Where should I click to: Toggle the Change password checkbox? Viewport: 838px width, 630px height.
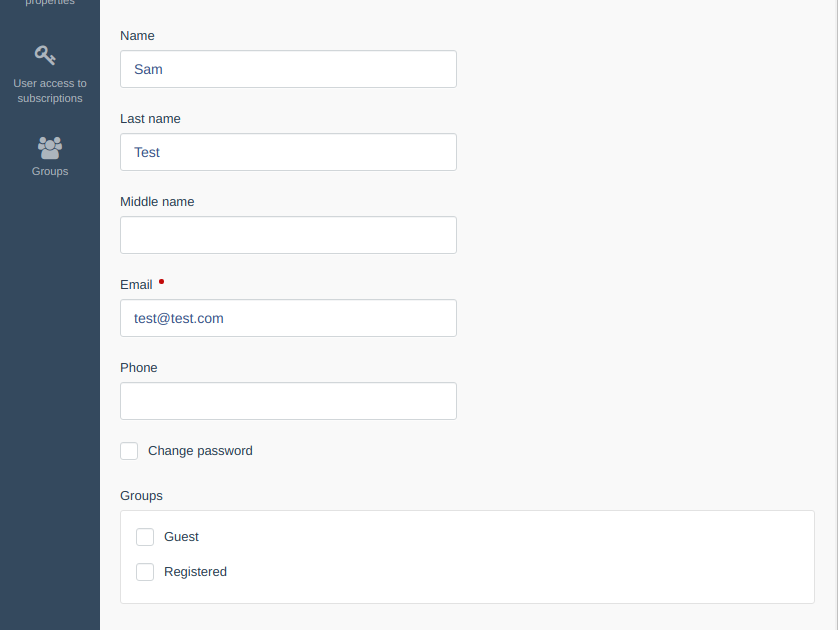[129, 451]
